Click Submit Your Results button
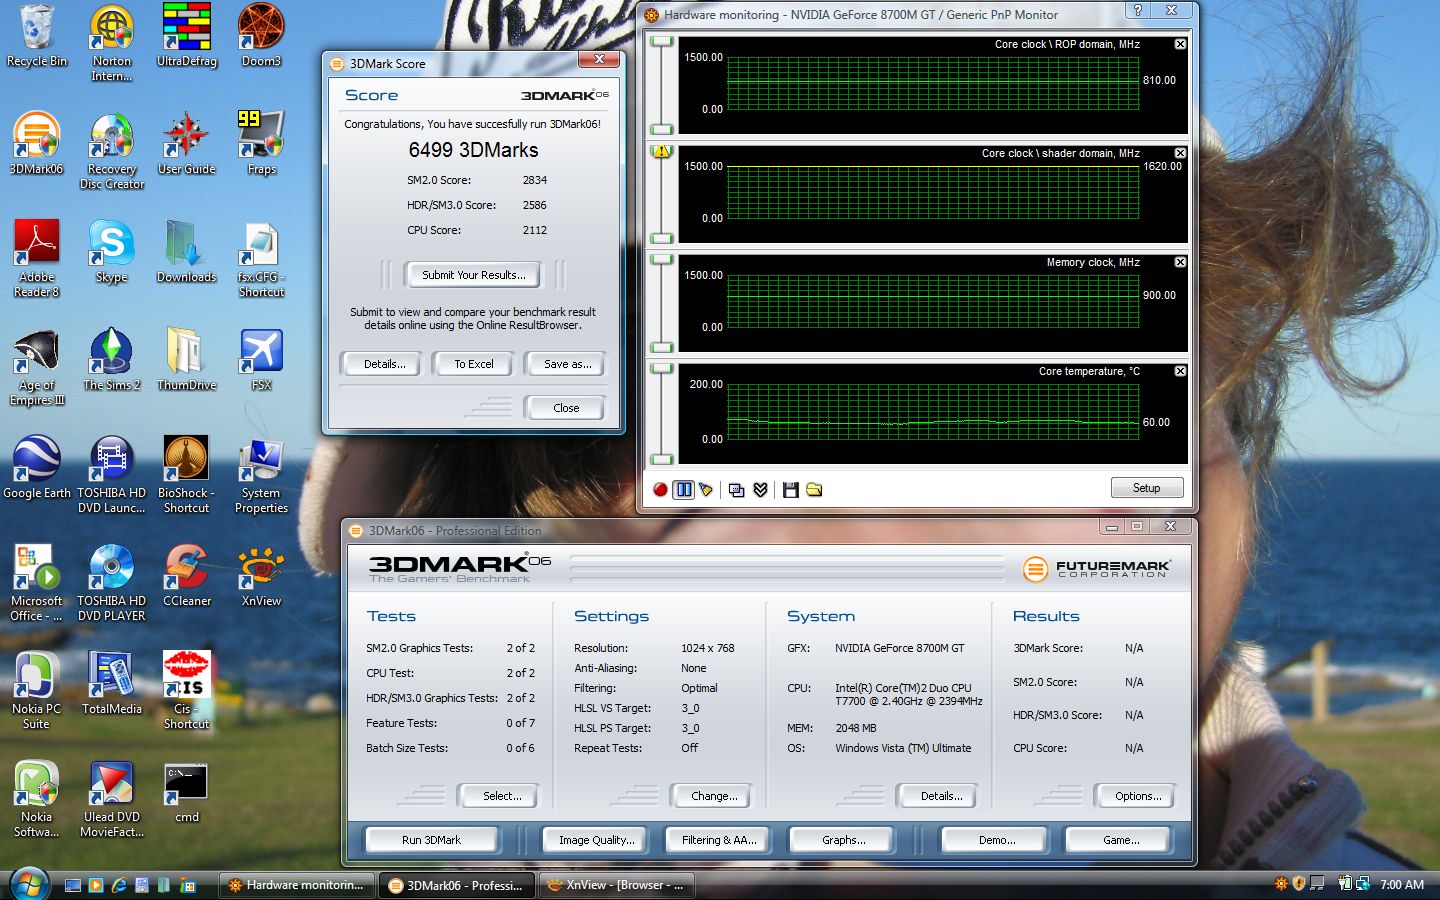This screenshot has height=900, width=1440. click(x=473, y=275)
